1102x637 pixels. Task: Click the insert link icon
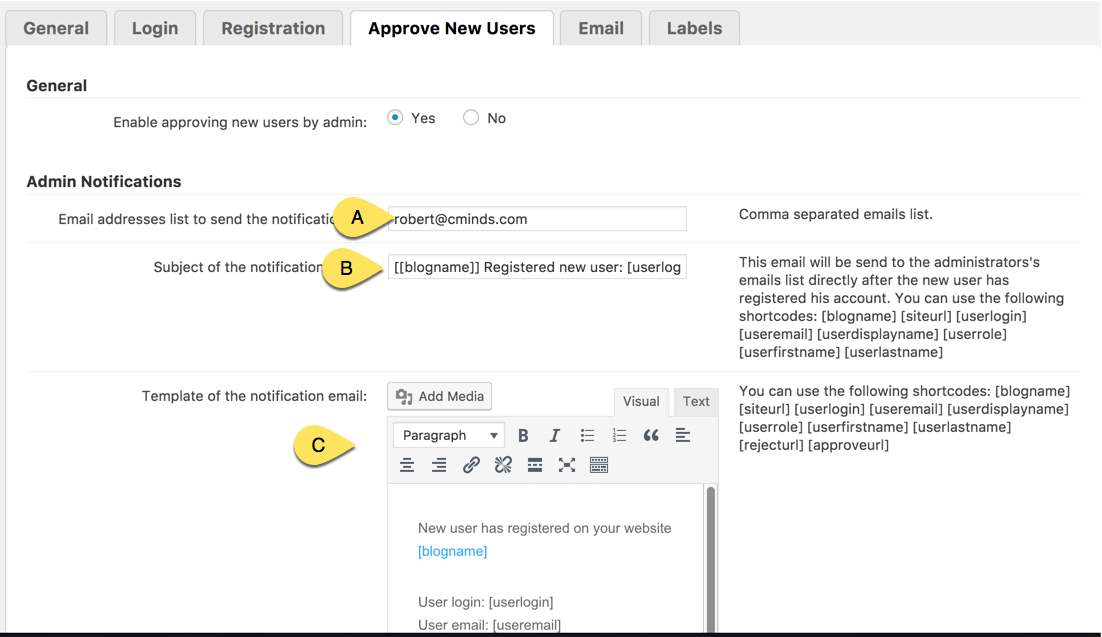pyautogui.click(x=471, y=465)
